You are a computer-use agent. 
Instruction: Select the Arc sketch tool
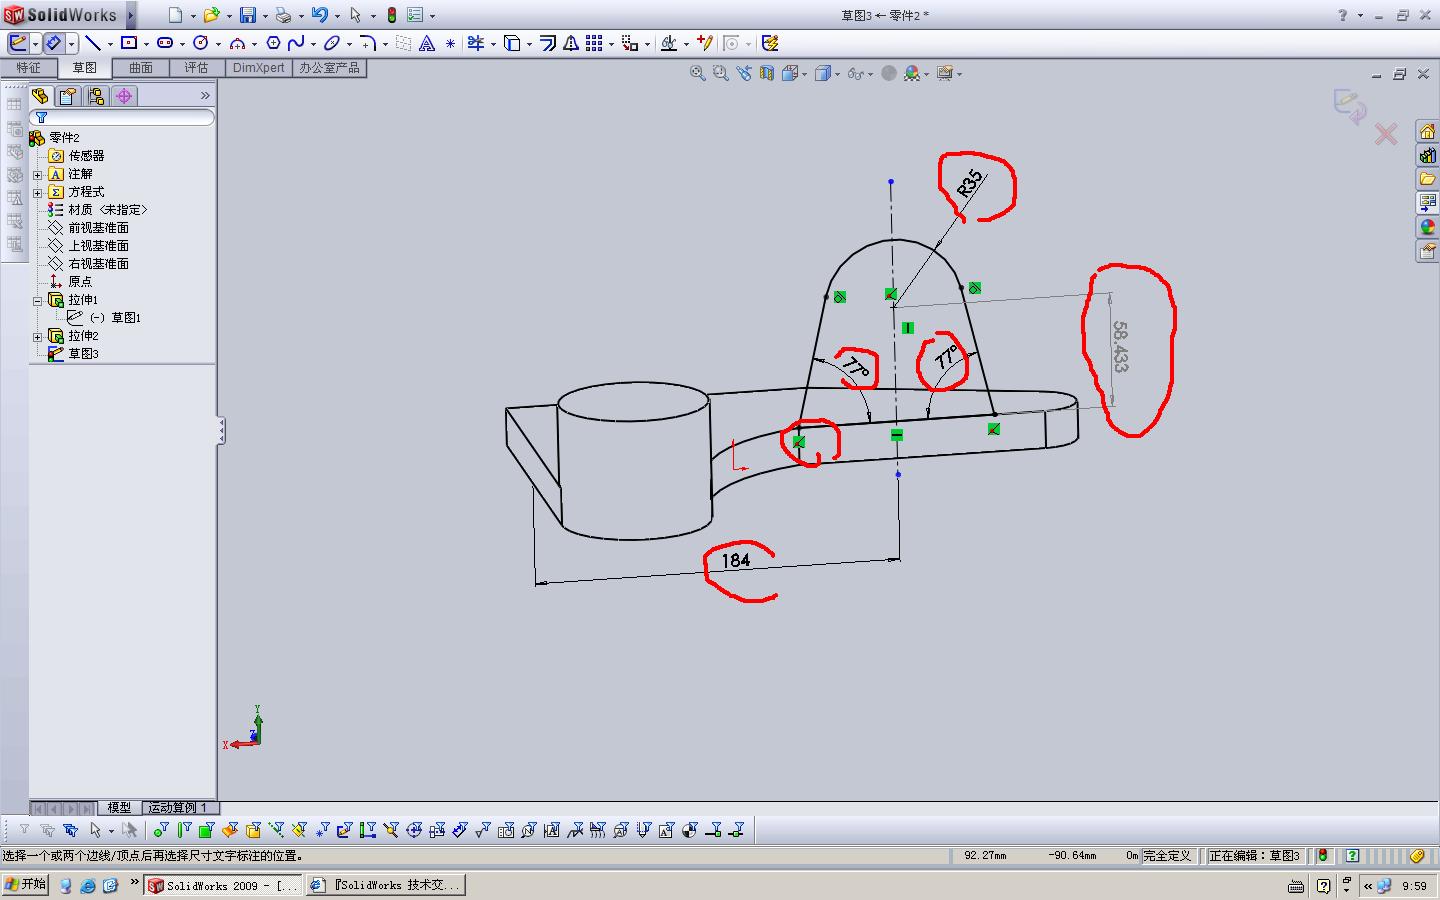point(237,43)
